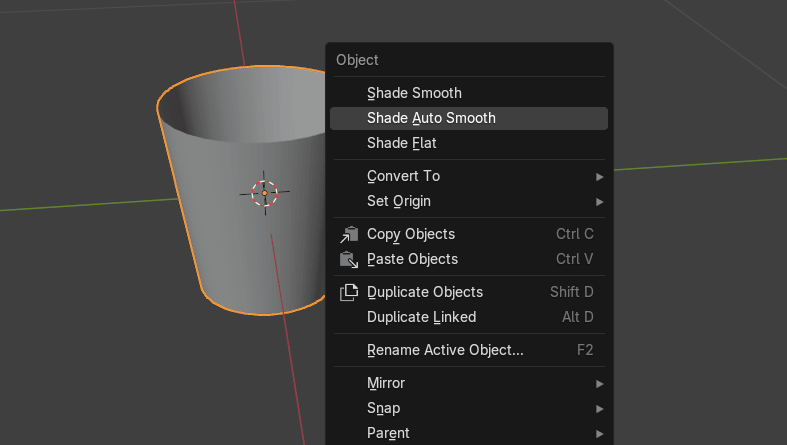
Task: Choose Duplicate Linked
Action: (x=421, y=317)
